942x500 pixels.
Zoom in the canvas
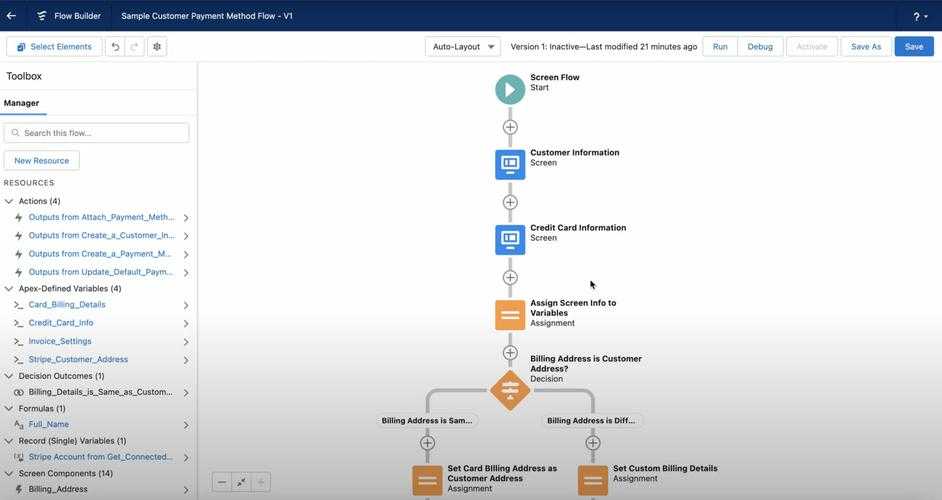point(261,482)
